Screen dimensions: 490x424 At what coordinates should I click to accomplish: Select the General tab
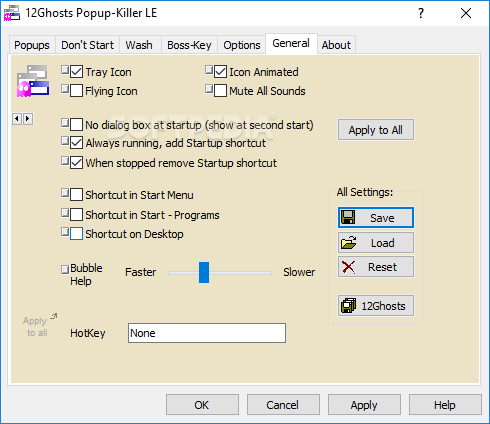point(291,43)
